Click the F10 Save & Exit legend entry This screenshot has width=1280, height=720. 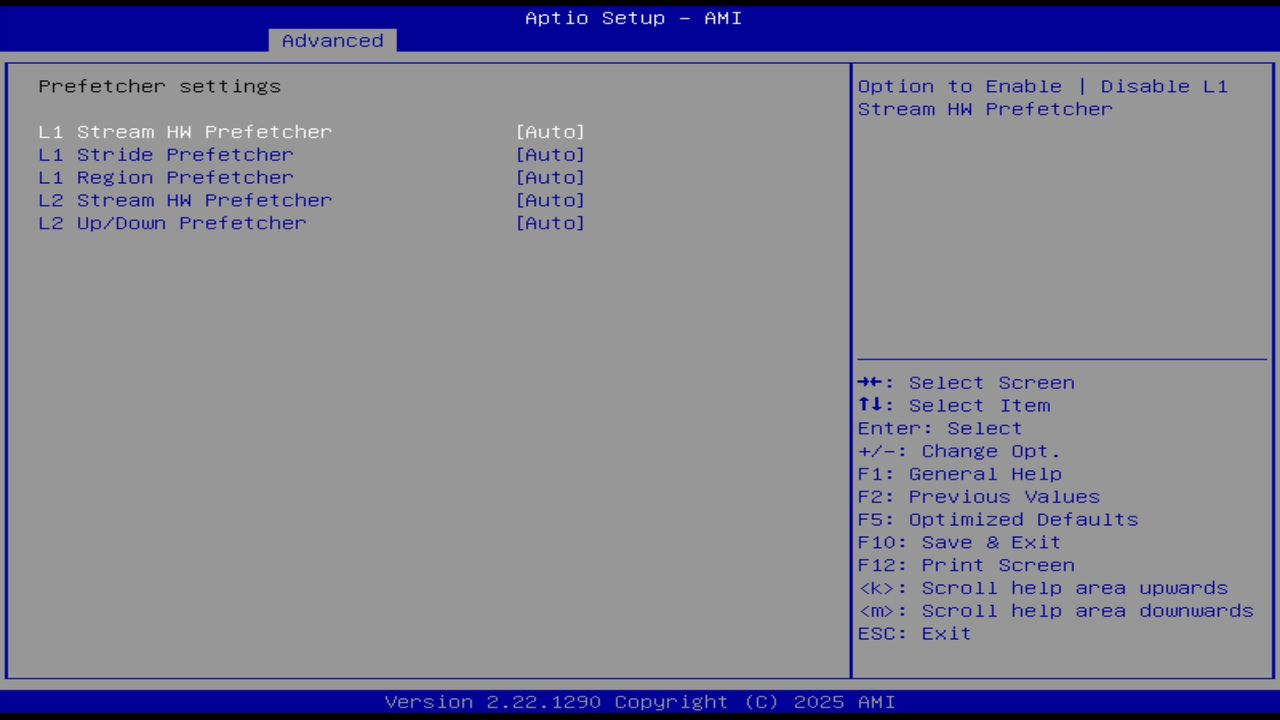click(x=958, y=541)
